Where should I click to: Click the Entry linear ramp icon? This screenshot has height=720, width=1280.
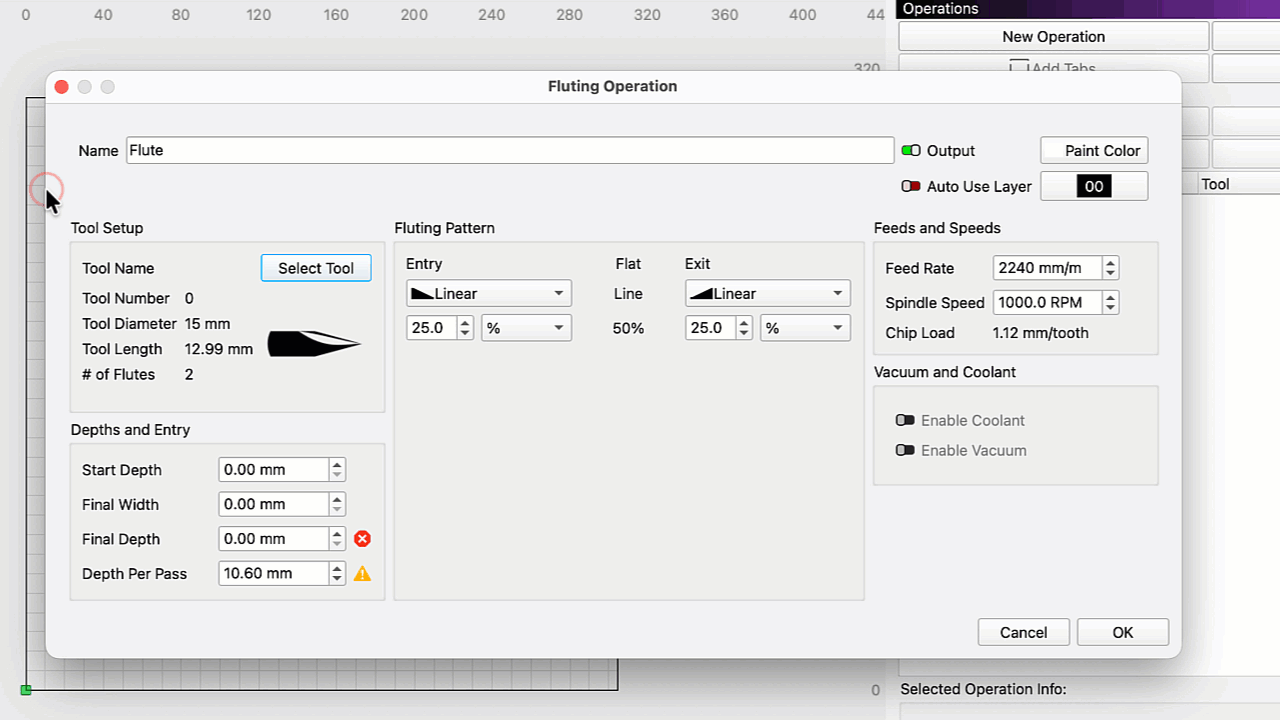pos(423,294)
